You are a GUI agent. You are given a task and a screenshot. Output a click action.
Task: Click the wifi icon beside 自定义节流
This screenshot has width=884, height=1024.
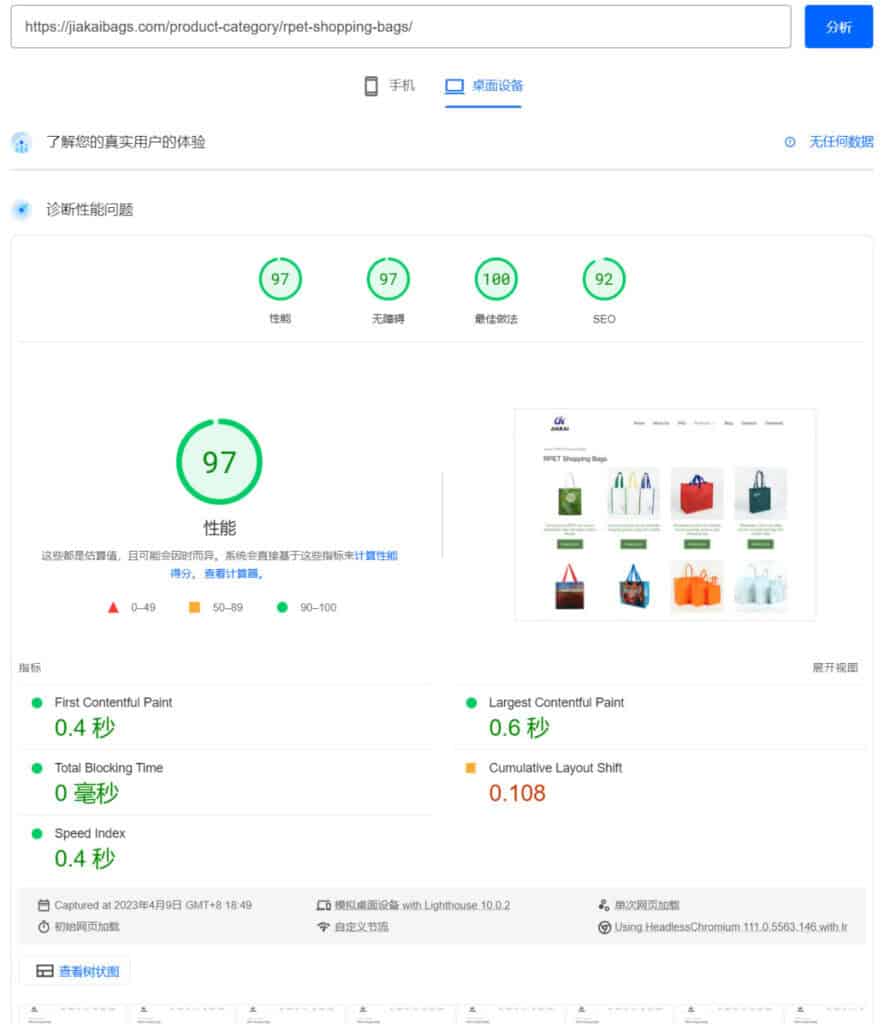323,927
